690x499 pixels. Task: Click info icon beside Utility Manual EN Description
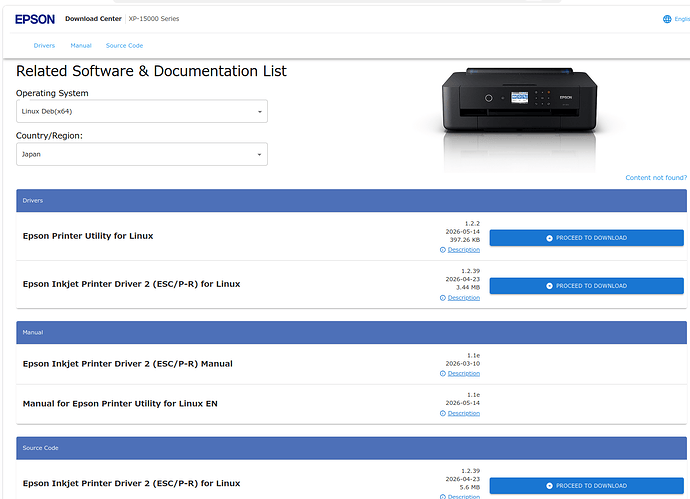[443, 413]
